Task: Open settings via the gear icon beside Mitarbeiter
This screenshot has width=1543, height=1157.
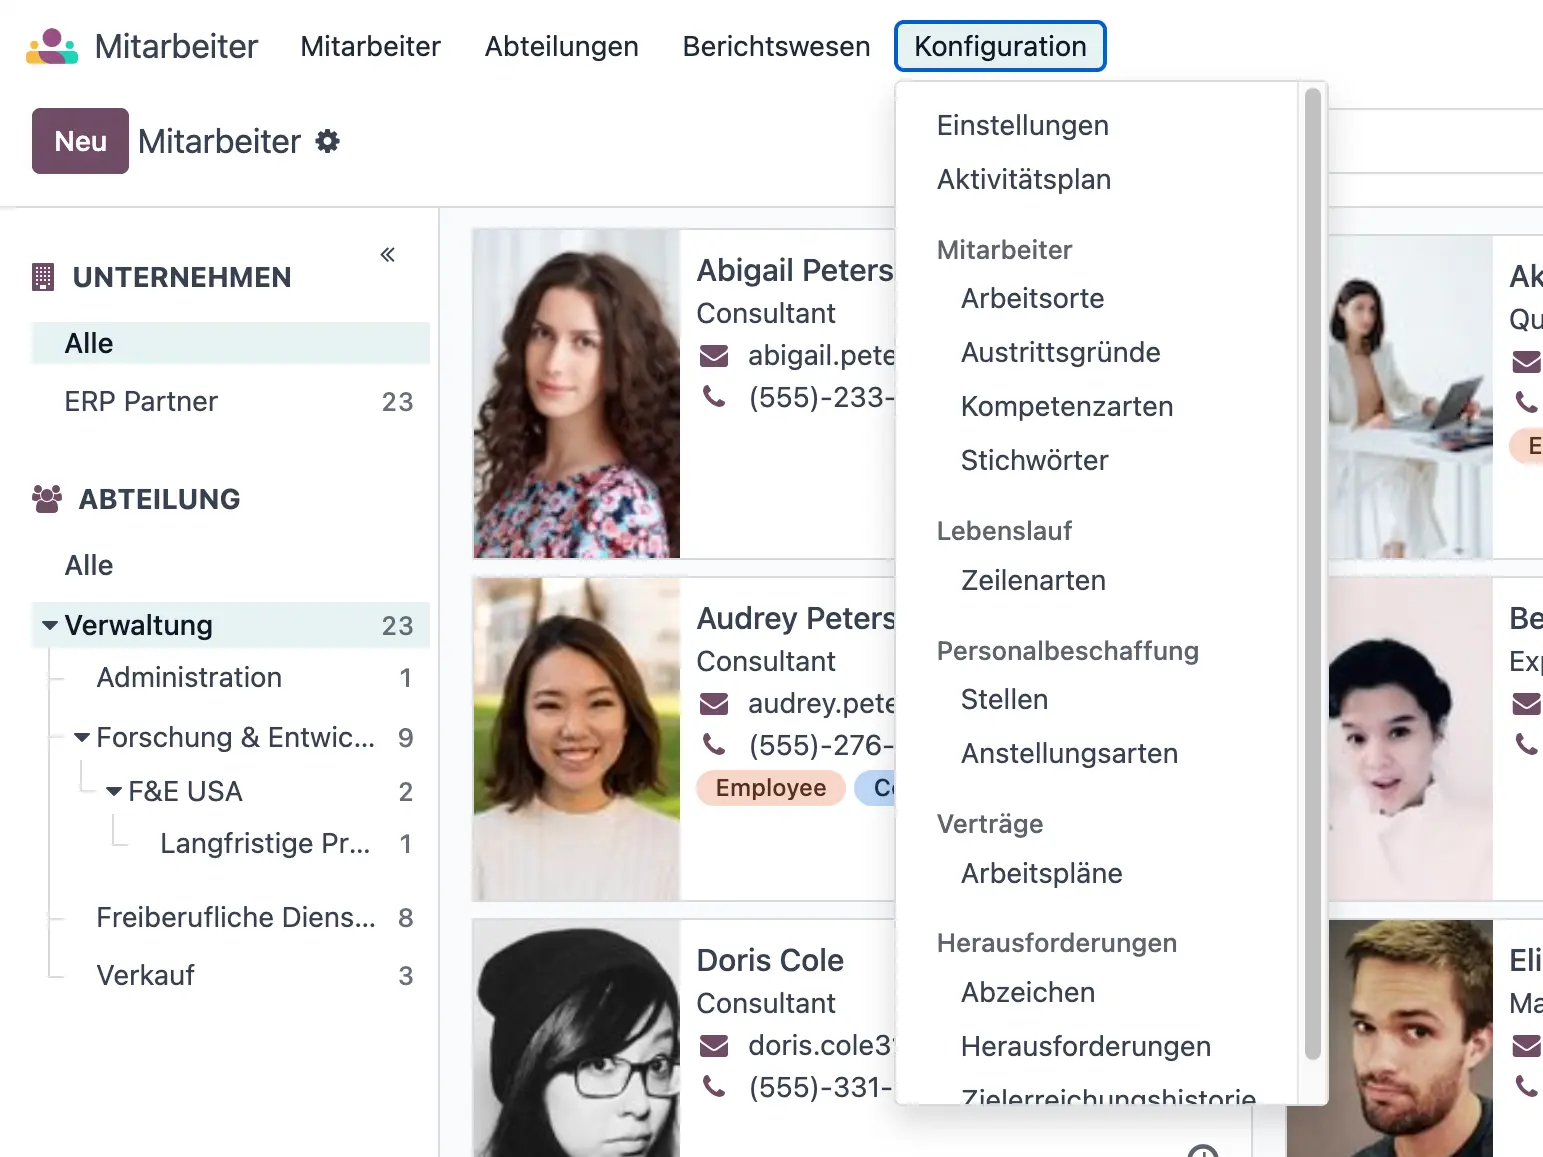Action: tap(327, 141)
